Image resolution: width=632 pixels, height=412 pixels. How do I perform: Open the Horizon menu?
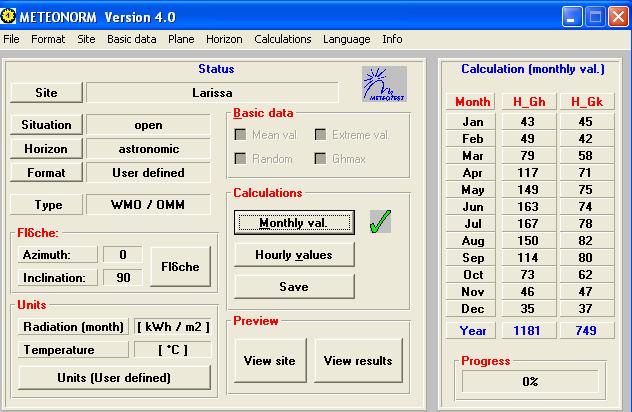click(x=224, y=39)
